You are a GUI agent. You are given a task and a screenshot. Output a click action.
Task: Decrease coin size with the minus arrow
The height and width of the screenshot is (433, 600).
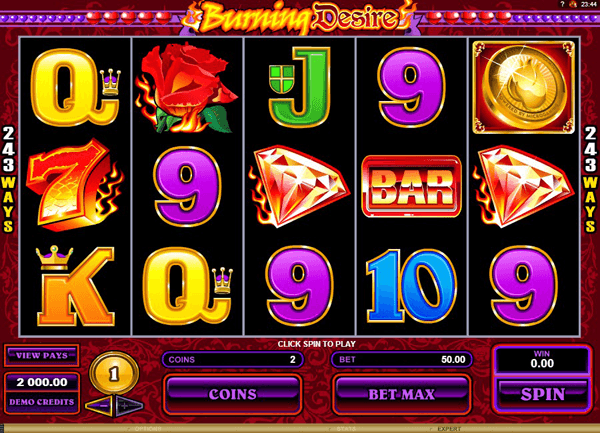point(99,405)
